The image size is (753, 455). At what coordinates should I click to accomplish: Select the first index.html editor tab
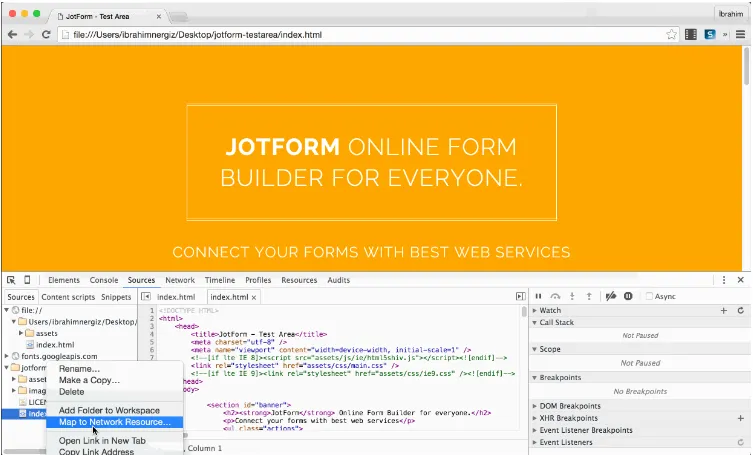(x=176, y=297)
